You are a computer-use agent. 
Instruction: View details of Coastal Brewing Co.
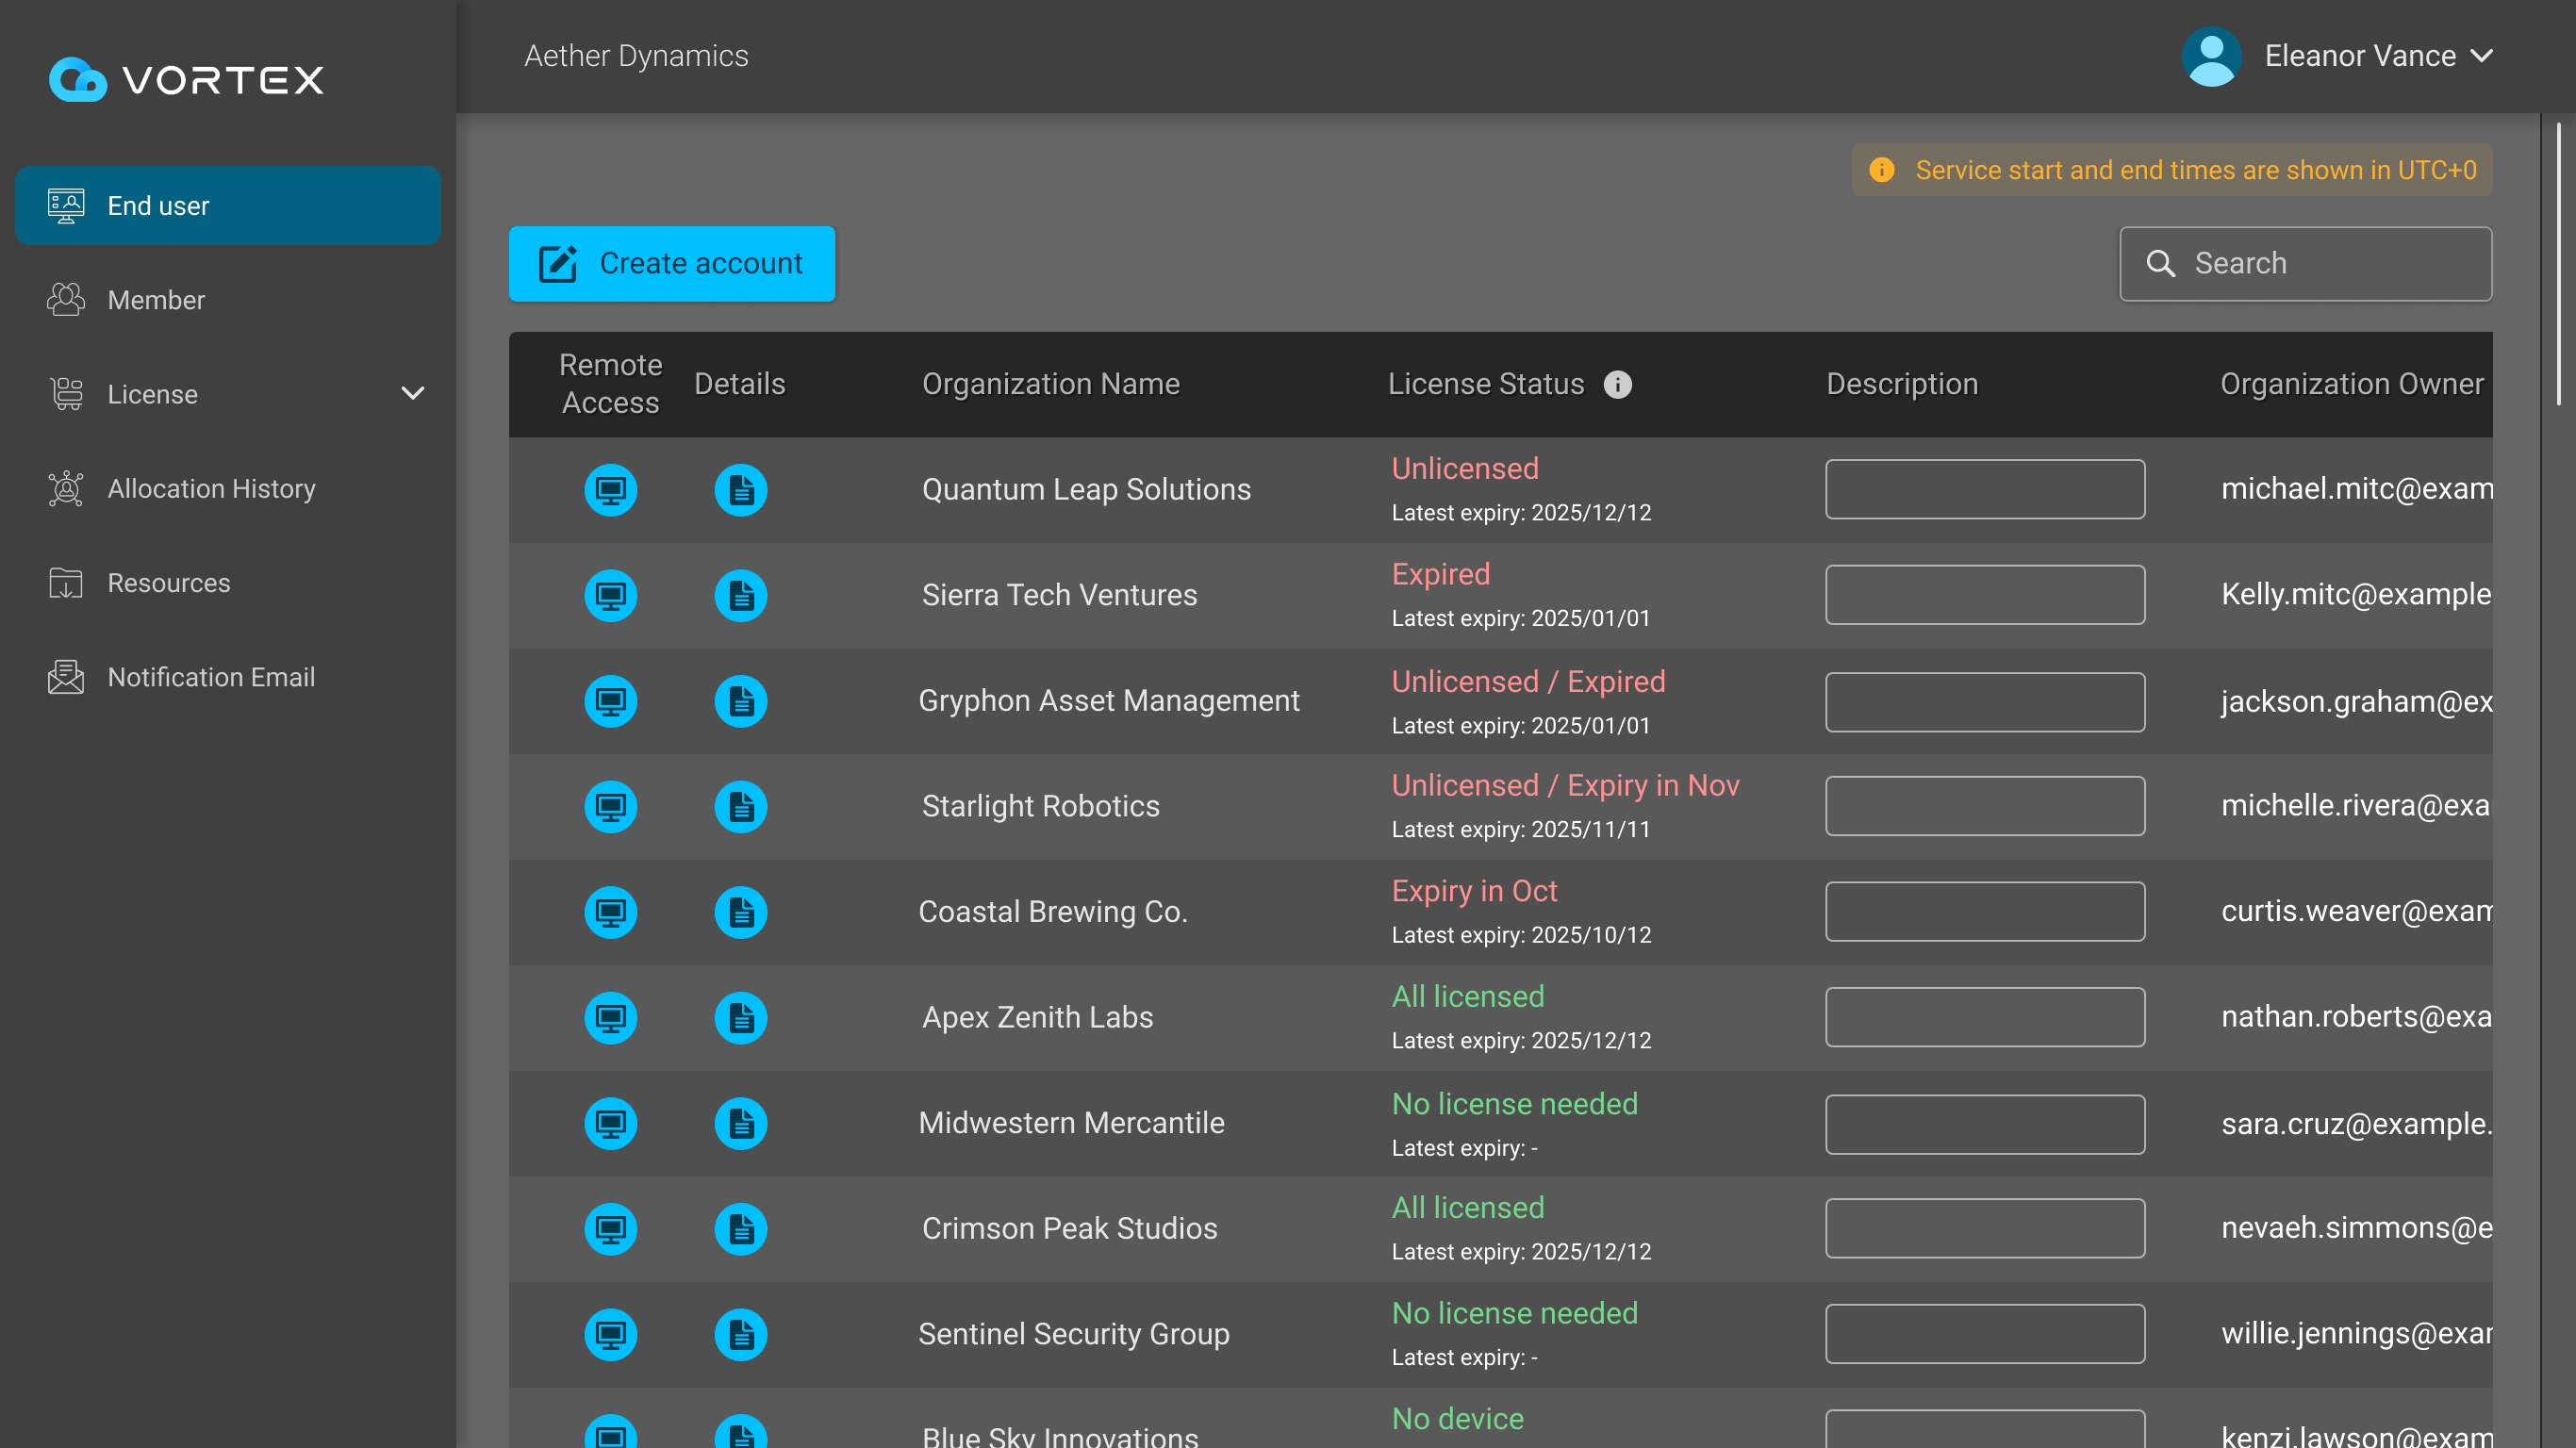[740, 912]
